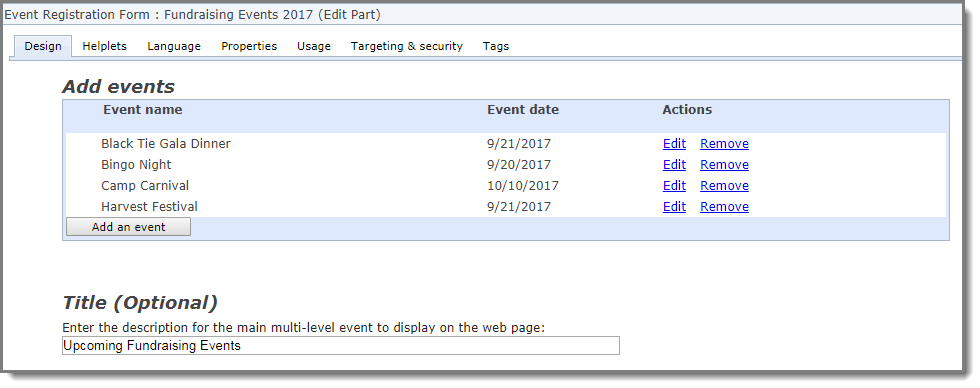980x388 pixels.
Task: Click the Title (Optional) heading
Action: point(140,303)
